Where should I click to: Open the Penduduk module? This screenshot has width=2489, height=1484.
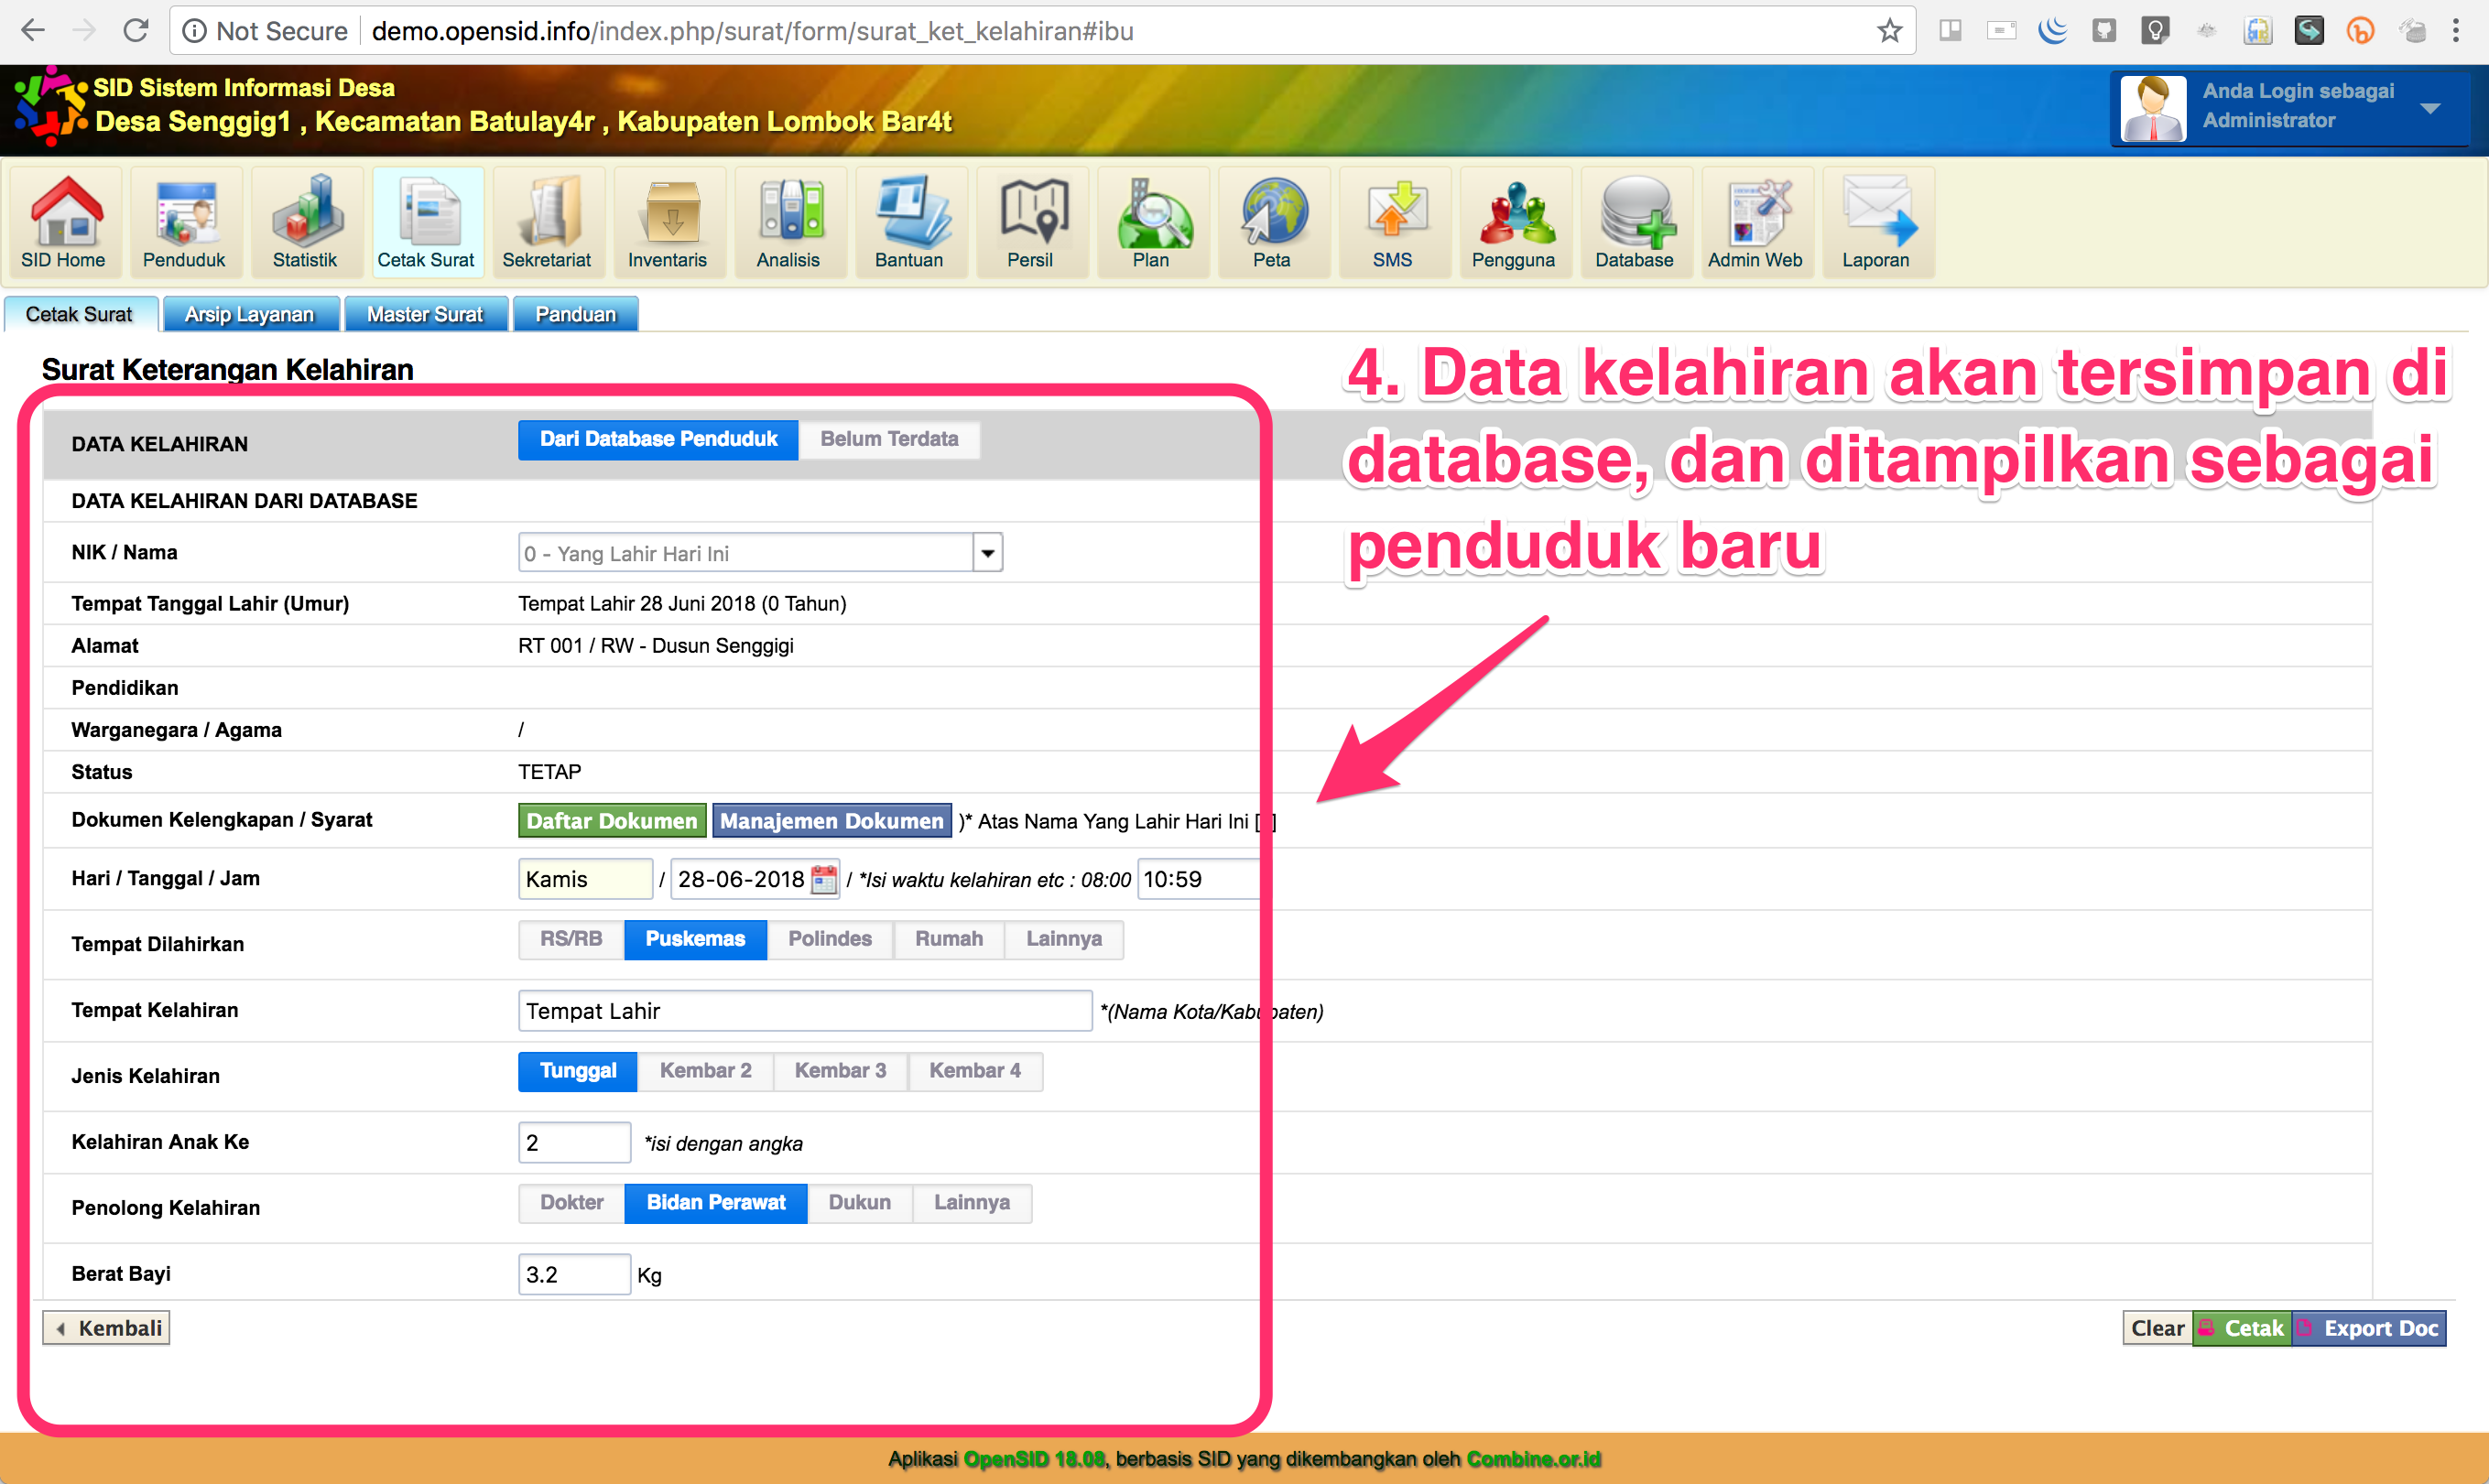point(185,220)
